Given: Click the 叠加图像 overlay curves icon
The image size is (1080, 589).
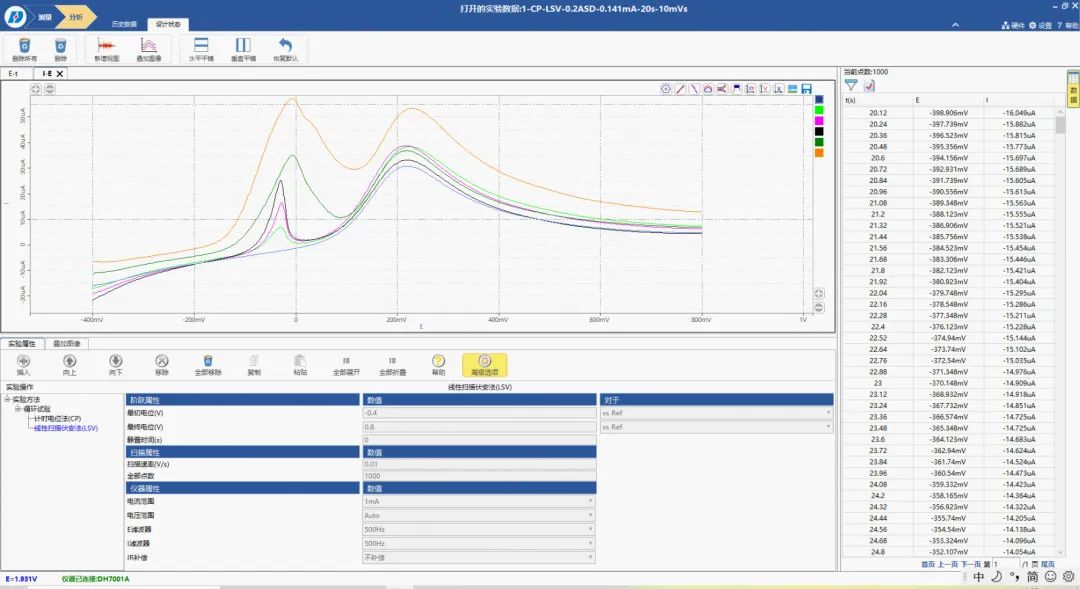Looking at the screenshot, I should 148,46.
